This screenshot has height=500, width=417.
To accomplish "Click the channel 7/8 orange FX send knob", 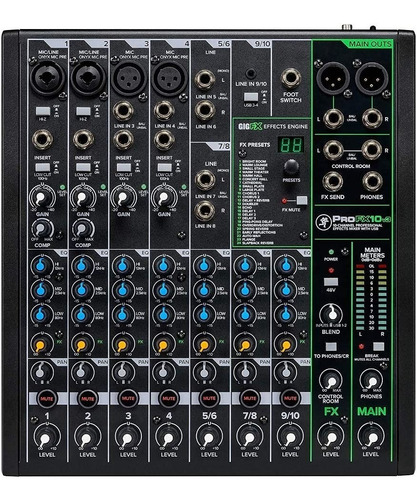I will (x=245, y=343).
